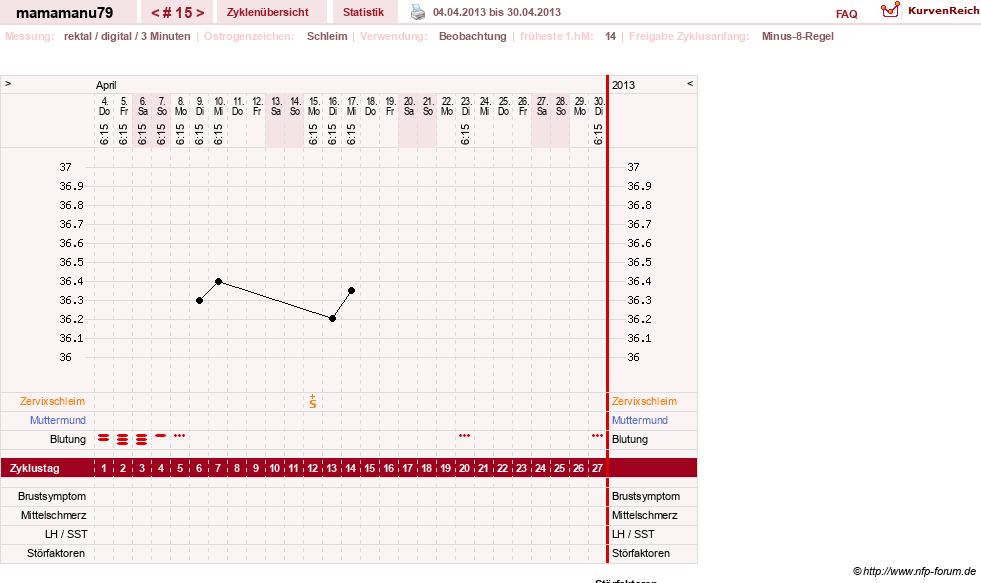Viewport: 981px width, 583px height.
Task: Click the right Zervixschleim label
Action: (644, 402)
